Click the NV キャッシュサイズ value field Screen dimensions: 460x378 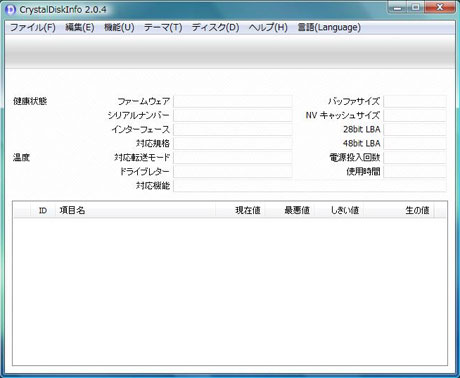coord(415,115)
